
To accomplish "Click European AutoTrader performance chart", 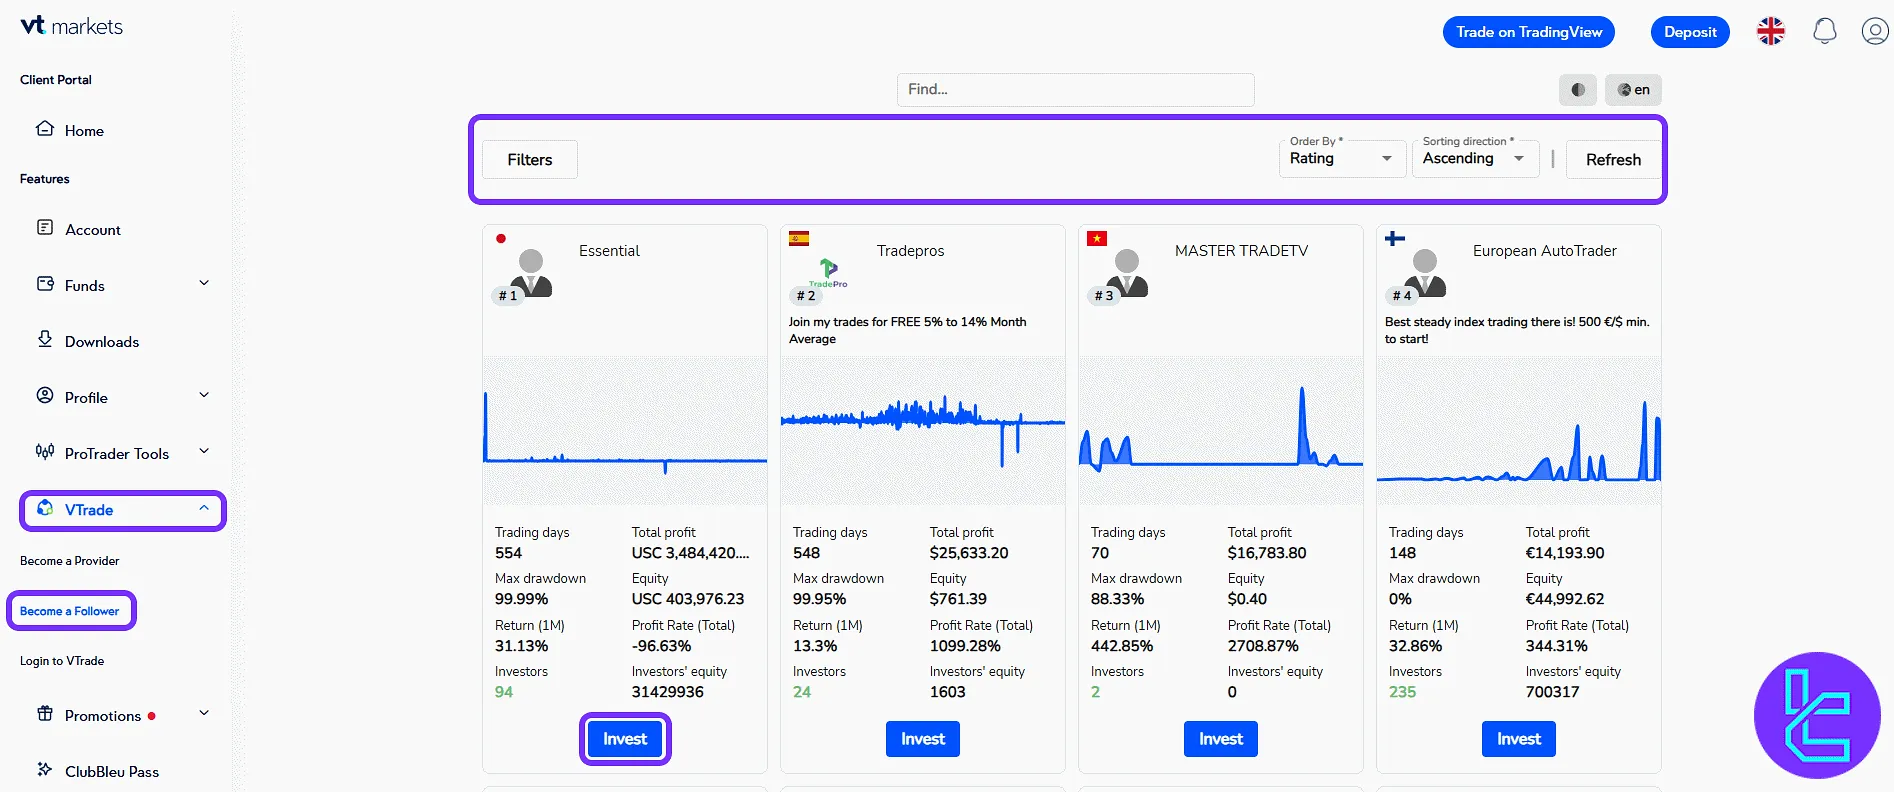I will point(1519,430).
